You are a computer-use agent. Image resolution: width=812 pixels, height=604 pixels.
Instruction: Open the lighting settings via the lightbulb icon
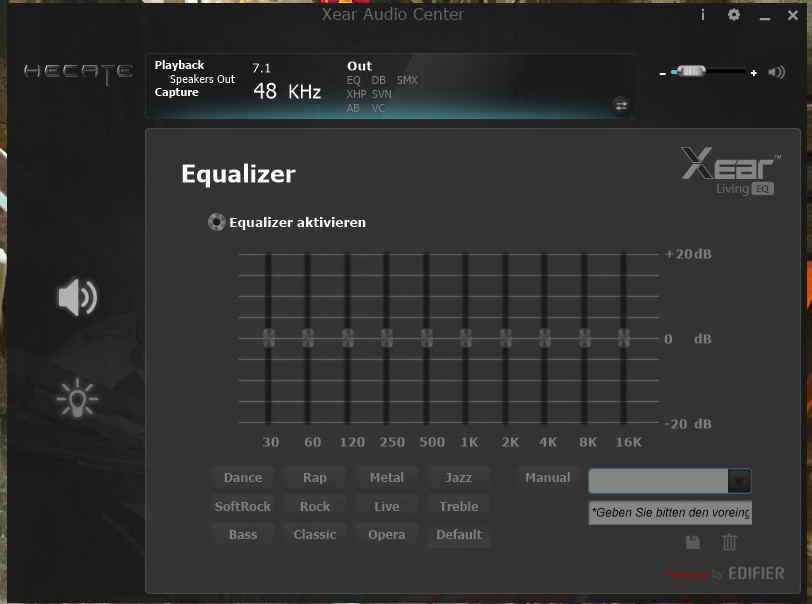tap(78, 398)
